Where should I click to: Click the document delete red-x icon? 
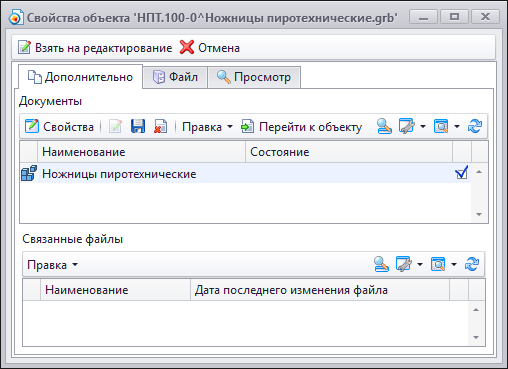click(160, 127)
